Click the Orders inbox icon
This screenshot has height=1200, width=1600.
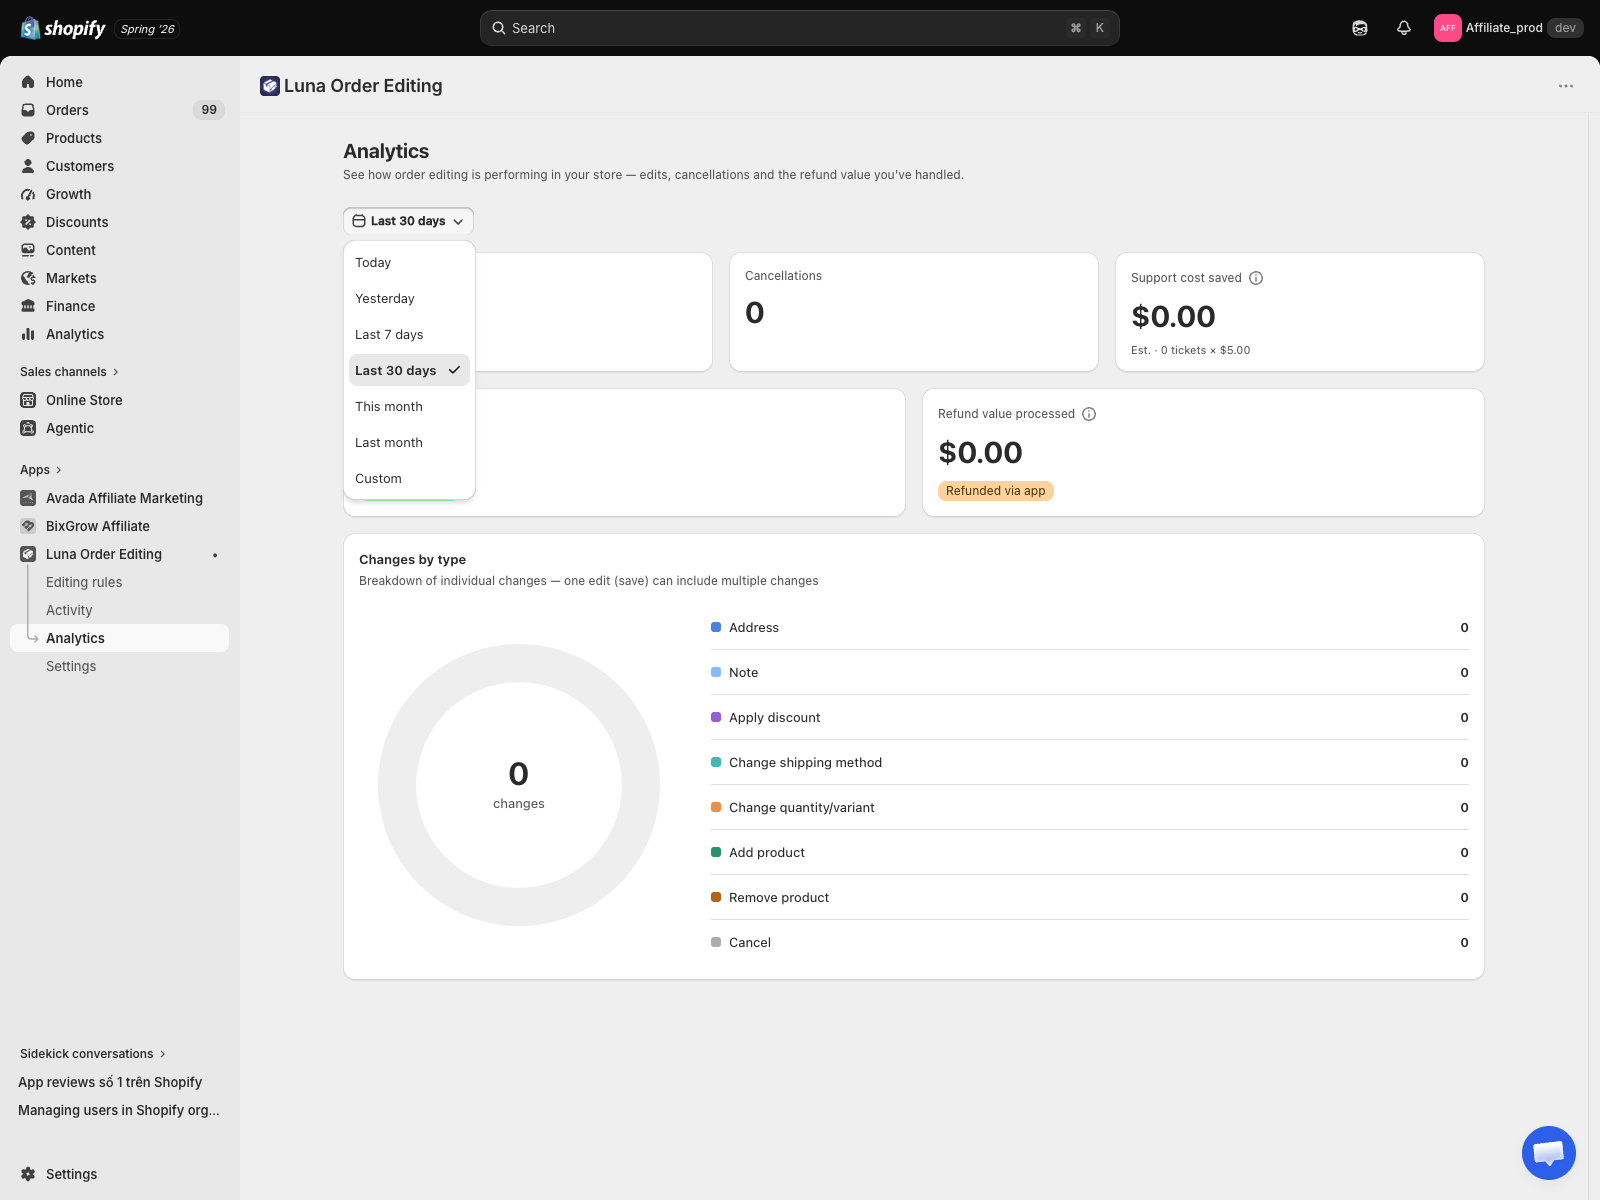28,110
